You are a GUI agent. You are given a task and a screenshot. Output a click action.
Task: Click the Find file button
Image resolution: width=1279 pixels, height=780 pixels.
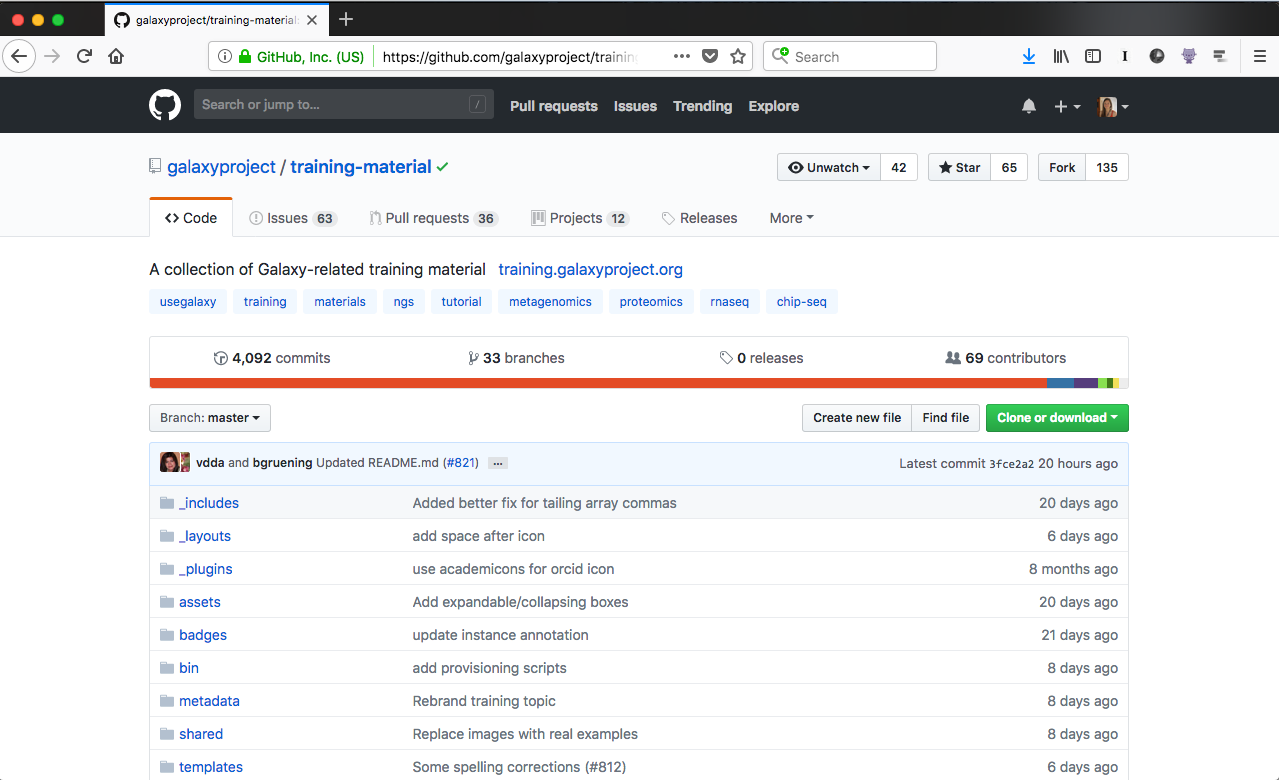click(x=946, y=418)
